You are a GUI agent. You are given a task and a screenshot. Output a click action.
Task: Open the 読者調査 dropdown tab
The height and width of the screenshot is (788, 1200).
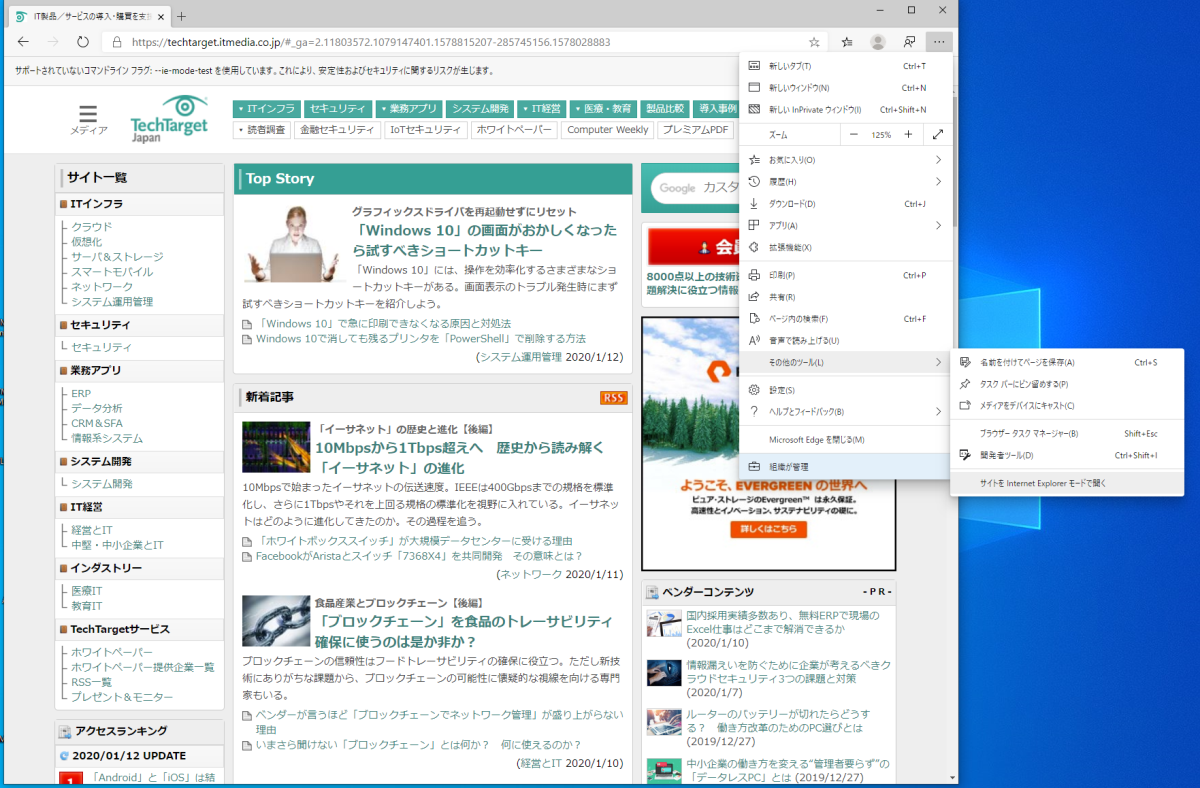(x=262, y=129)
